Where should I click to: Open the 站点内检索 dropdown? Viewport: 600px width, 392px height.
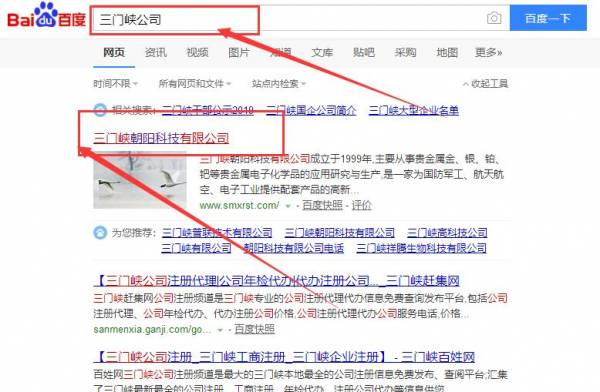(279, 83)
